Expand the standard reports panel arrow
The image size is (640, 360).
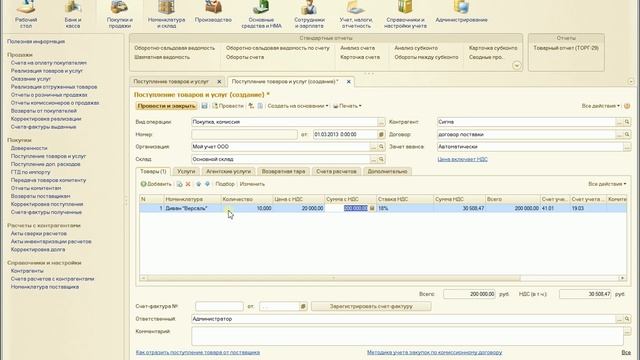[517, 65]
